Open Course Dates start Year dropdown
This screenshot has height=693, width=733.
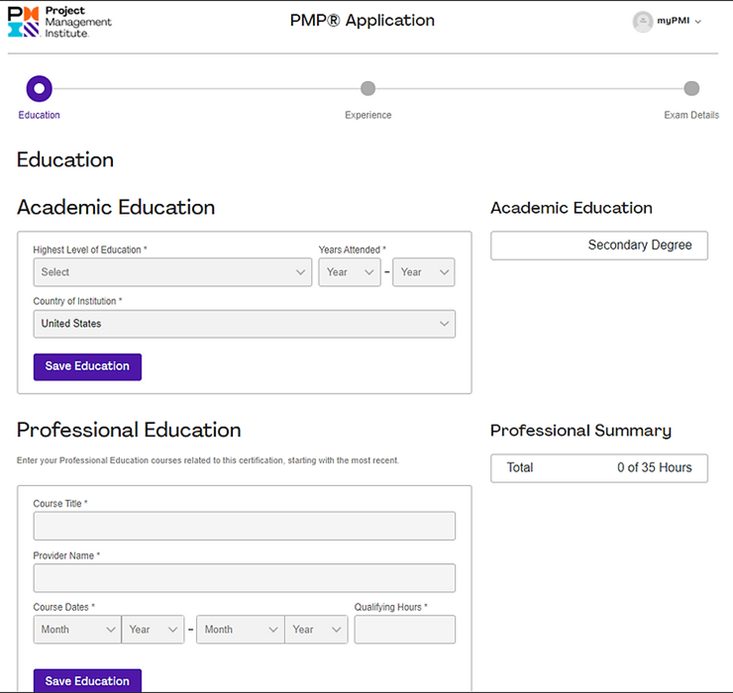tap(153, 629)
